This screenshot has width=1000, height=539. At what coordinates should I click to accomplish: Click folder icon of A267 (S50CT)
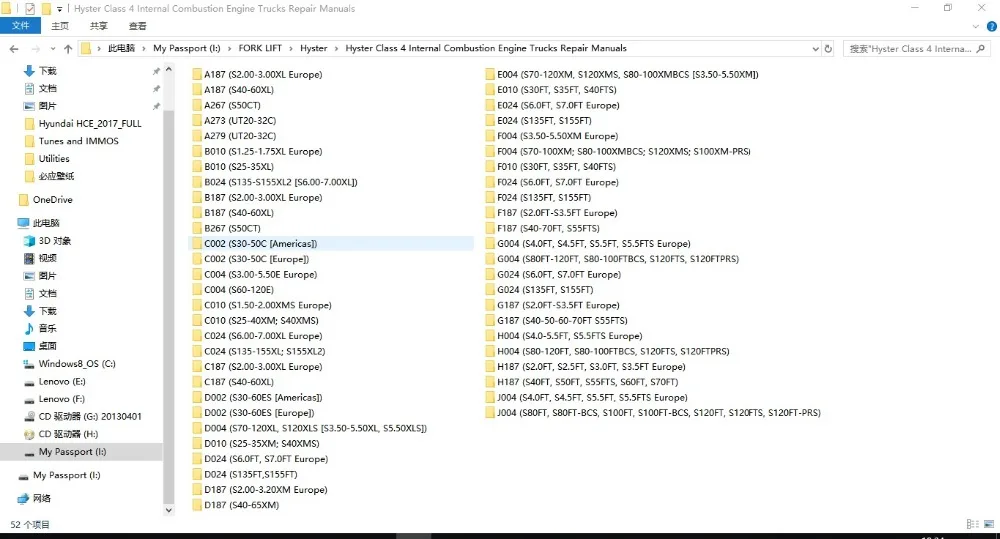197,105
